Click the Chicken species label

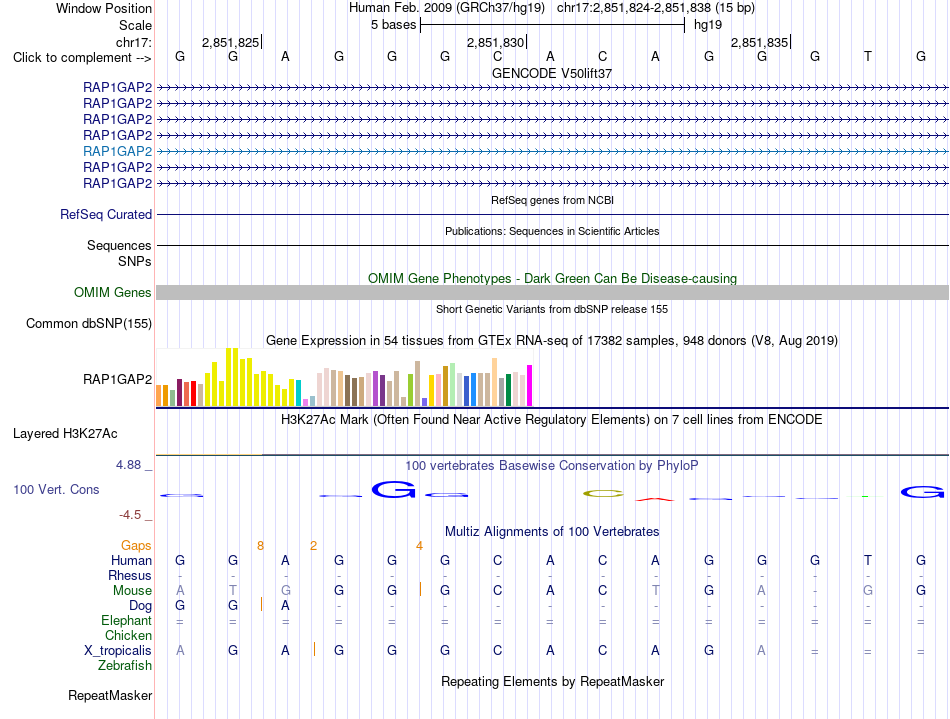[x=128, y=635]
